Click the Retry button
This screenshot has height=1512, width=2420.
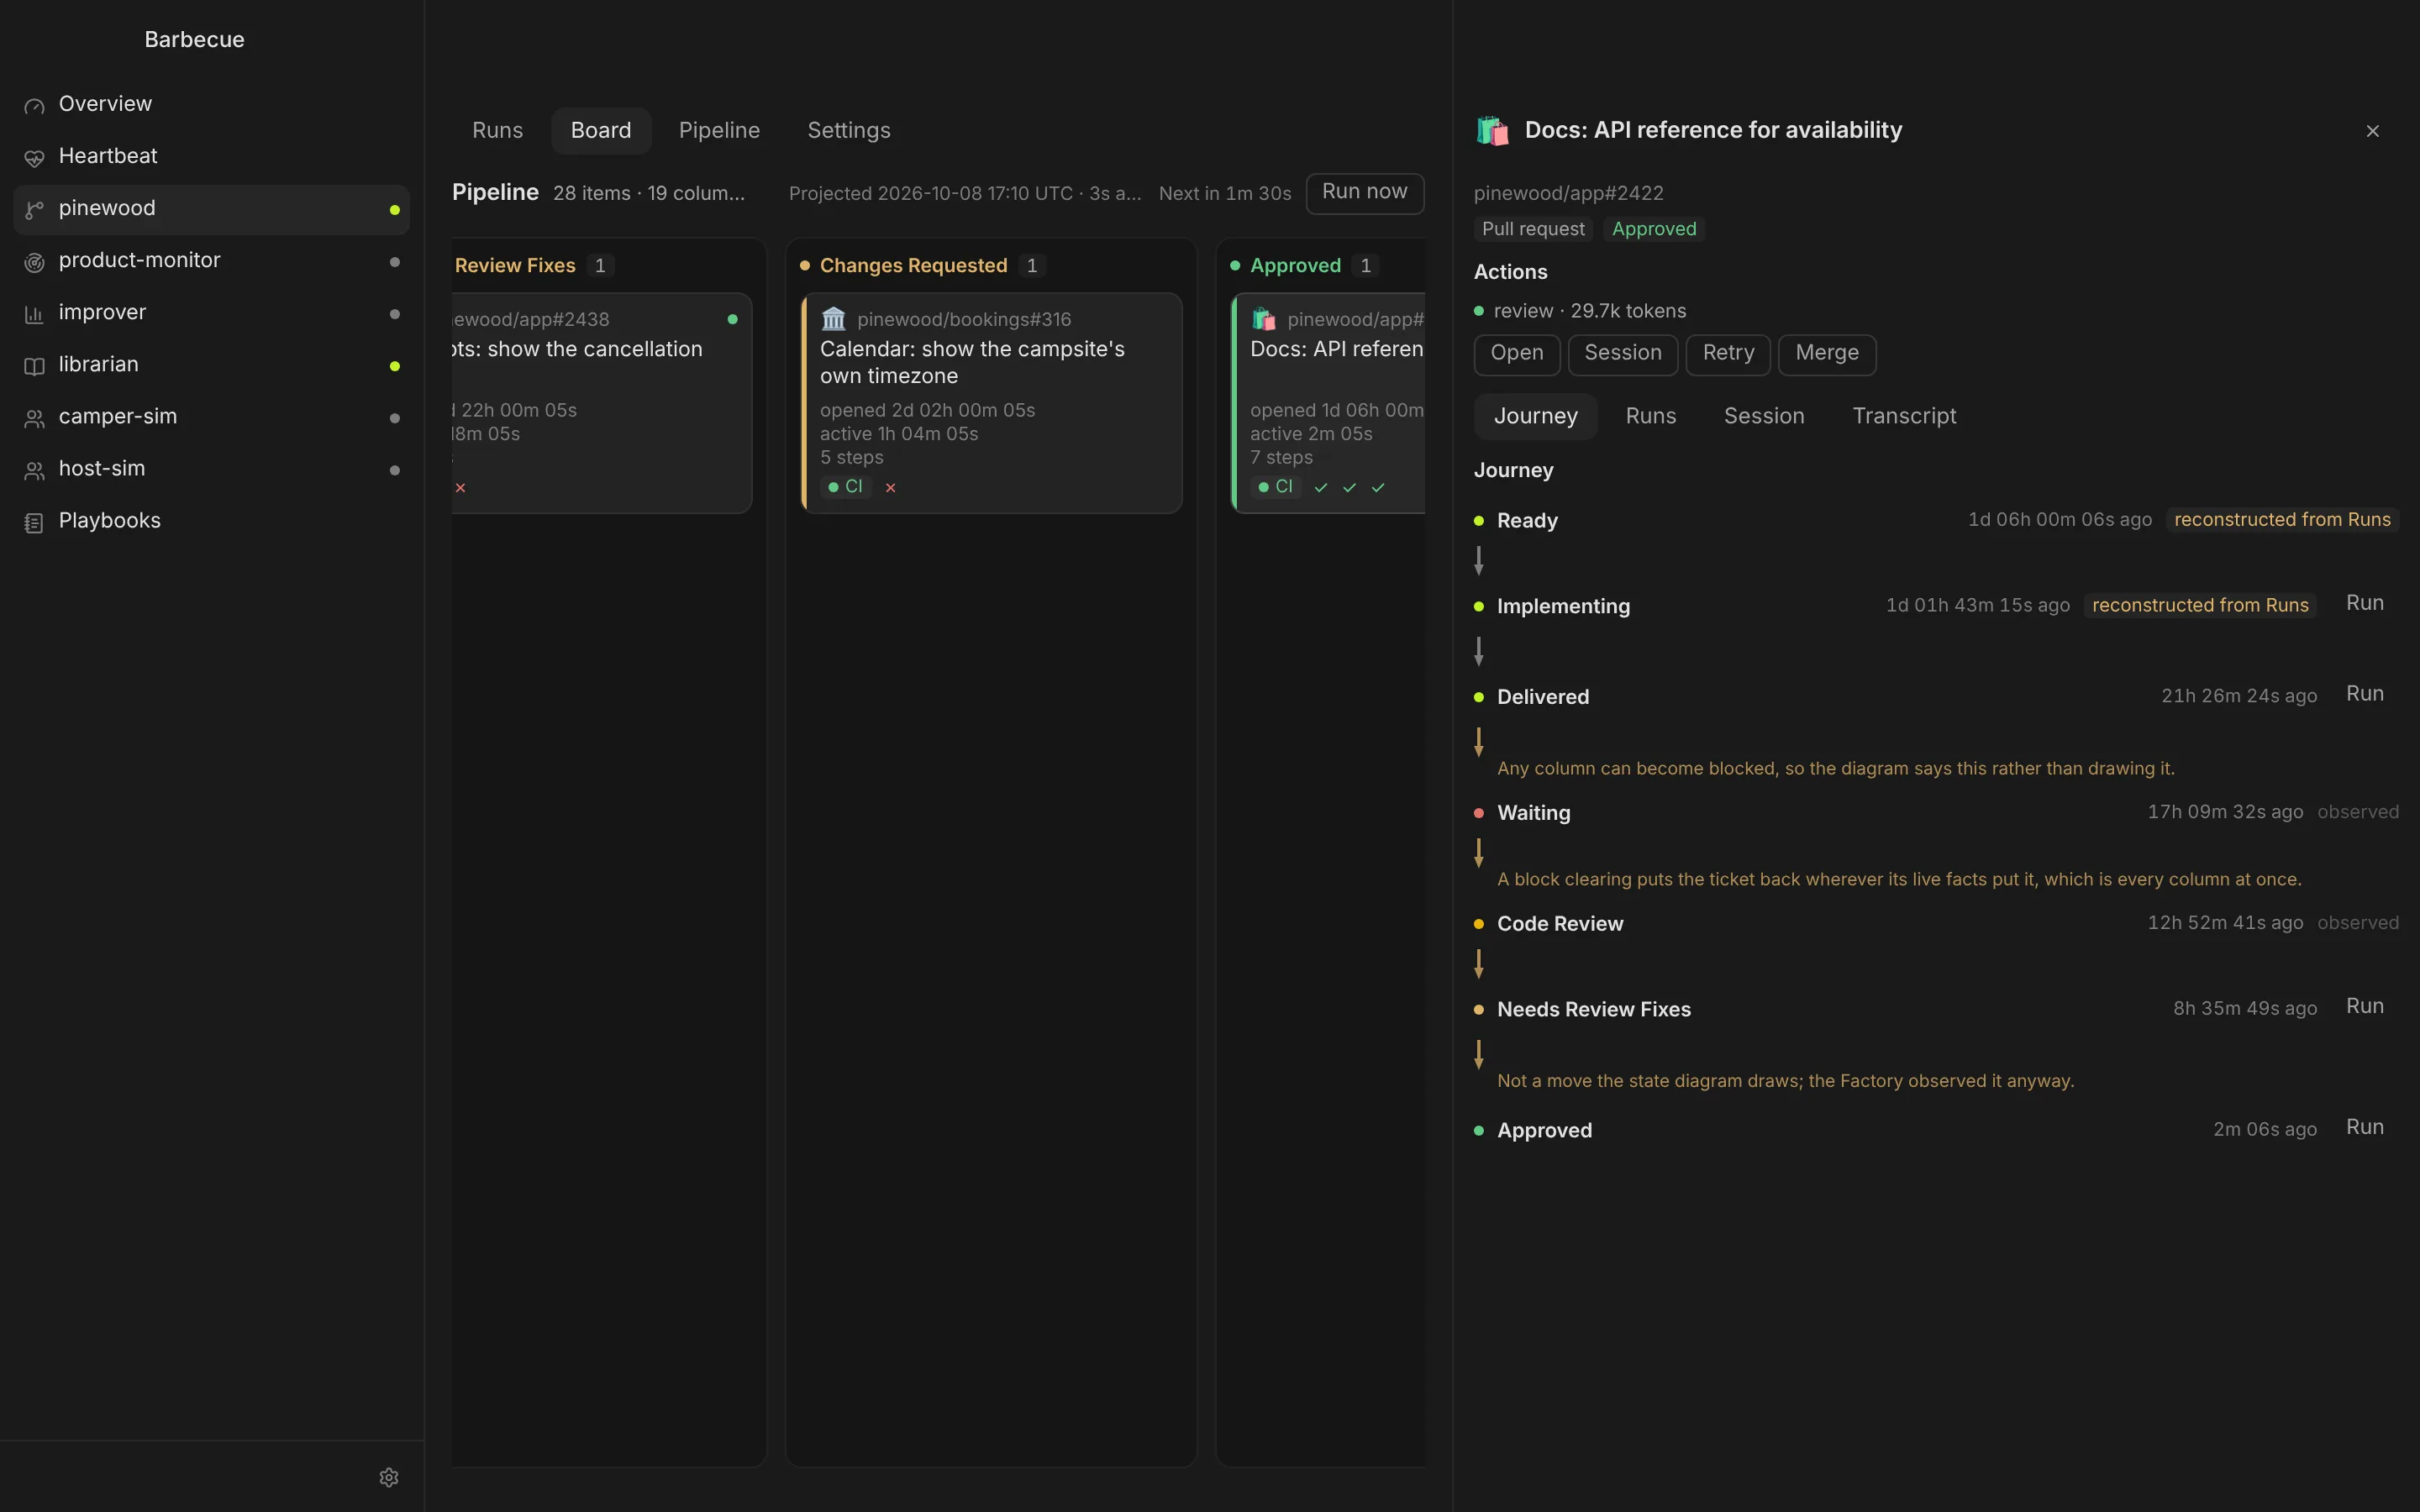(1728, 354)
